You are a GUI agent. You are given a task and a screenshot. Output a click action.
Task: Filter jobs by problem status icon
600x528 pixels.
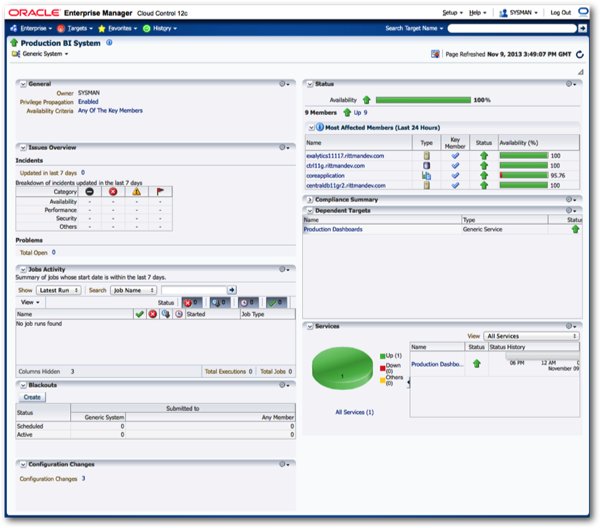(192, 303)
